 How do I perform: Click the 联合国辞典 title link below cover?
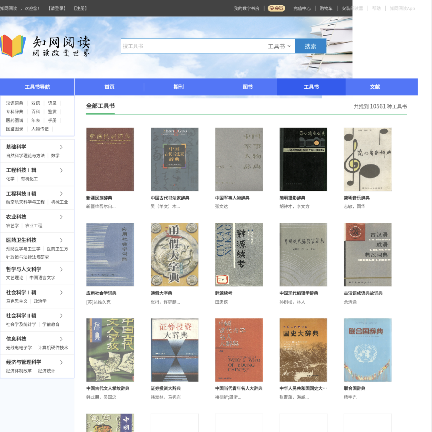tap(355, 388)
